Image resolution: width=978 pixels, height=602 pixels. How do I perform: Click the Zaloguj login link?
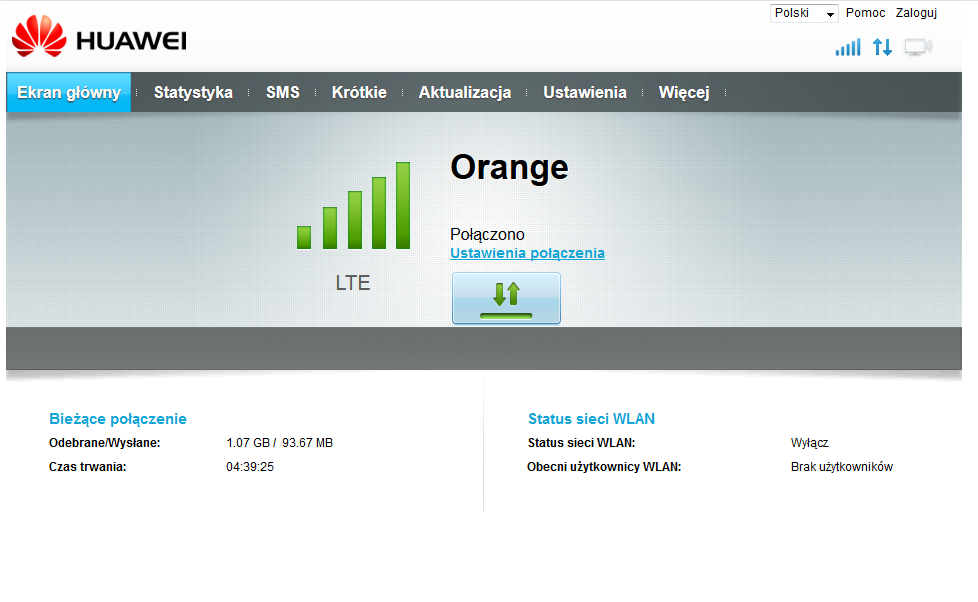[x=916, y=13]
